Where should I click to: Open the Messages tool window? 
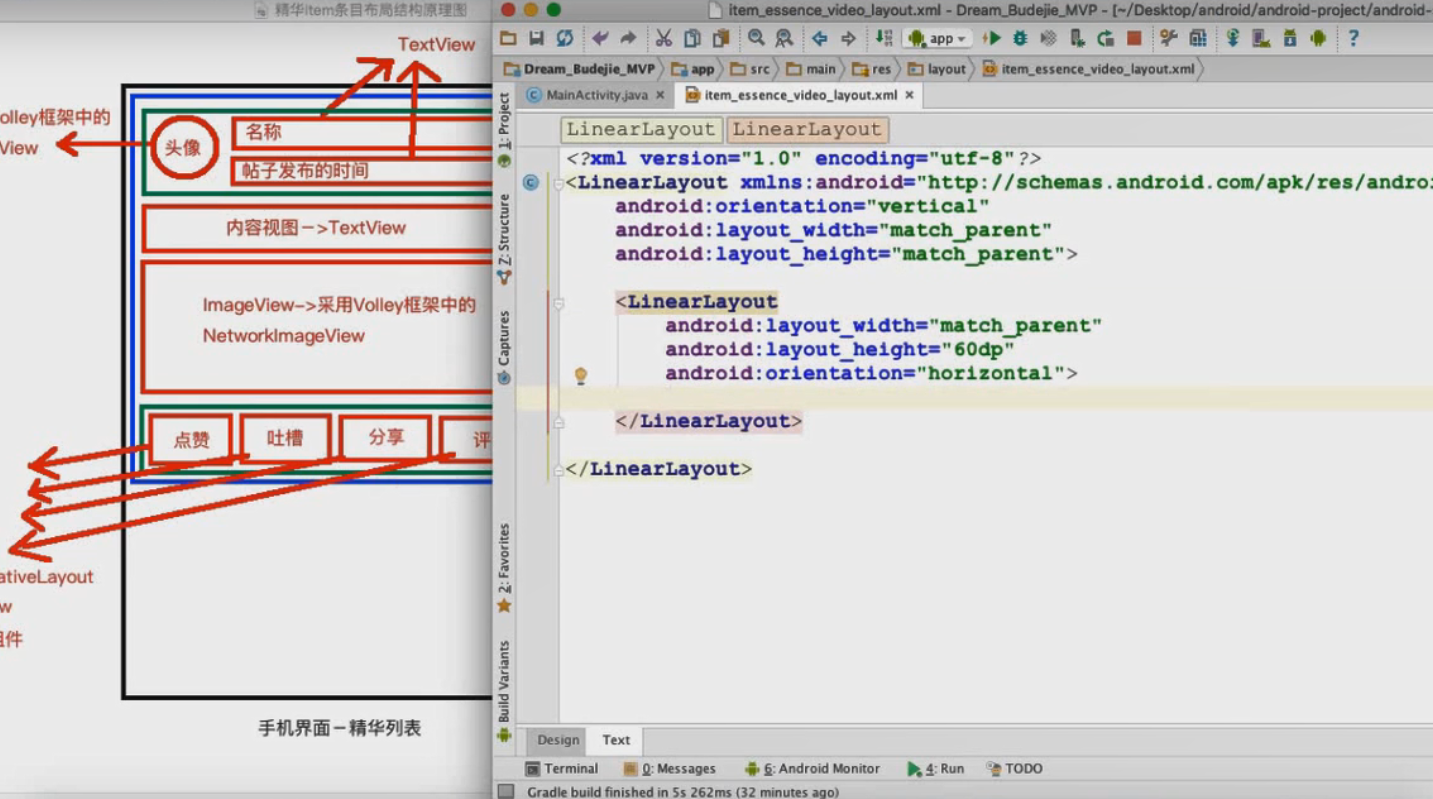point(670,769)
